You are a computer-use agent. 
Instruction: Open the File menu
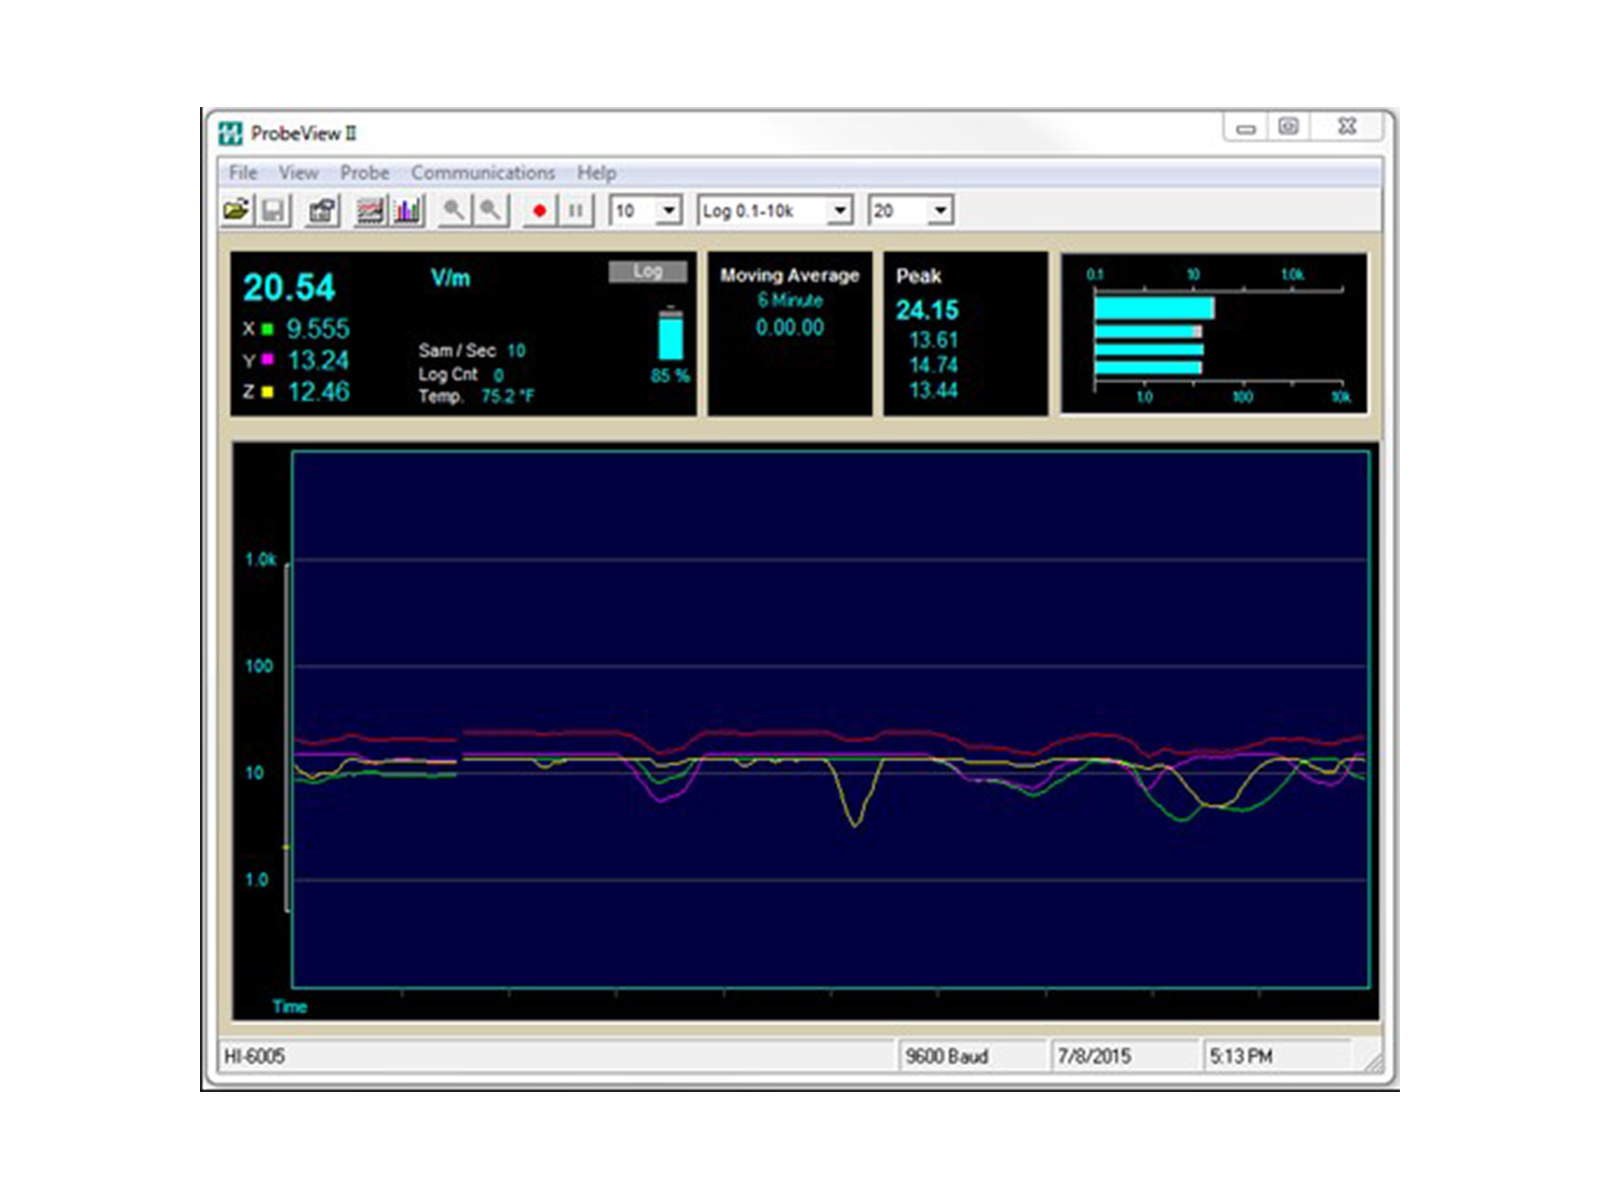(x=243, y=173)
